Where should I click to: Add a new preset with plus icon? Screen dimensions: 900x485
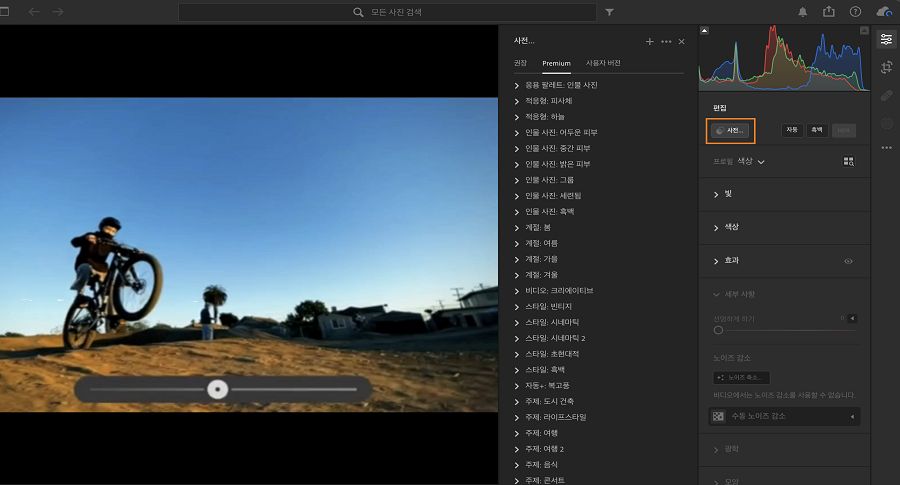pos(650,41)
